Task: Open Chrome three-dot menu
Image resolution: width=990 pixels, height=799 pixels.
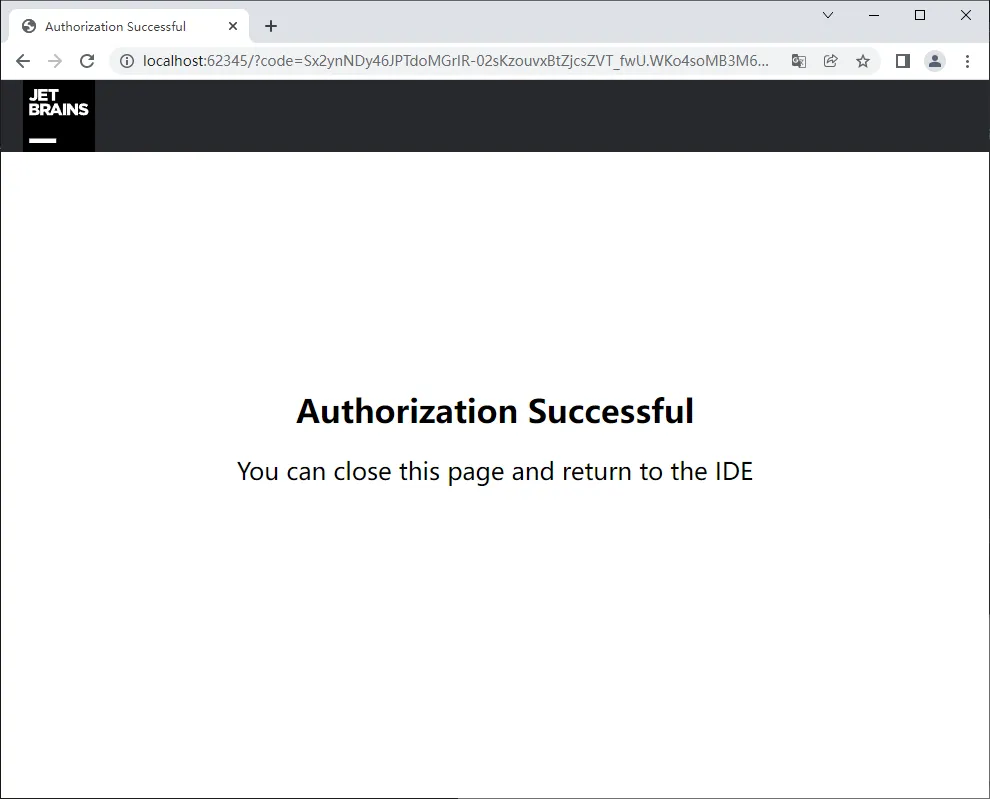Action: (967, 61)
